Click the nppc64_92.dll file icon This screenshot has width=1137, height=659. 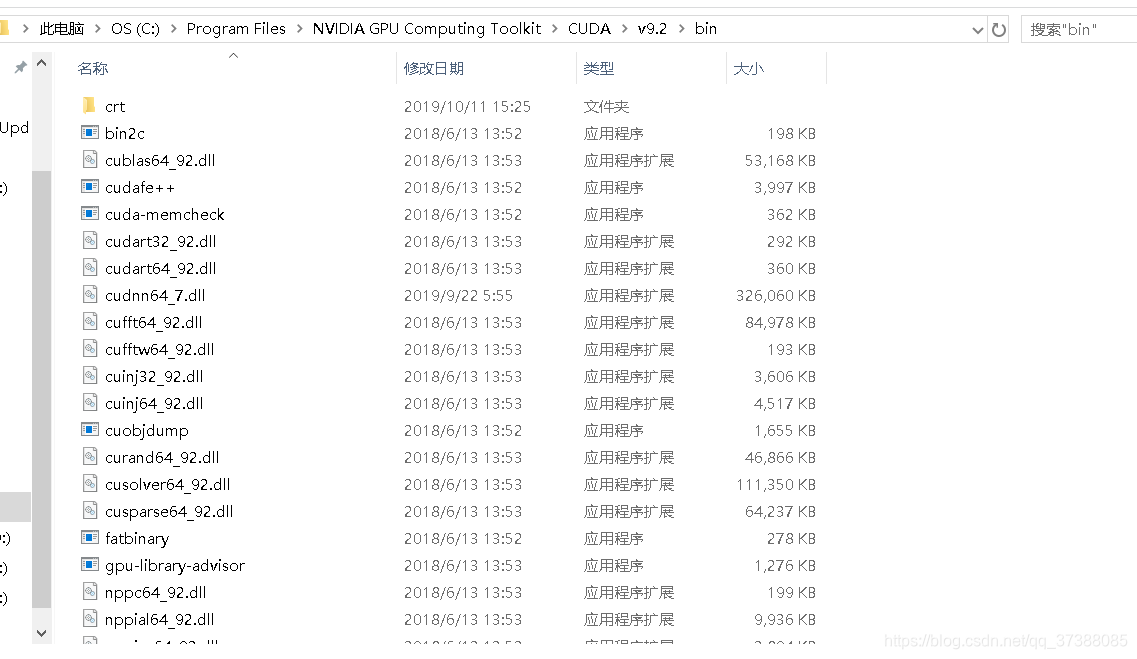pyautogui.click(x=89, y=592)
